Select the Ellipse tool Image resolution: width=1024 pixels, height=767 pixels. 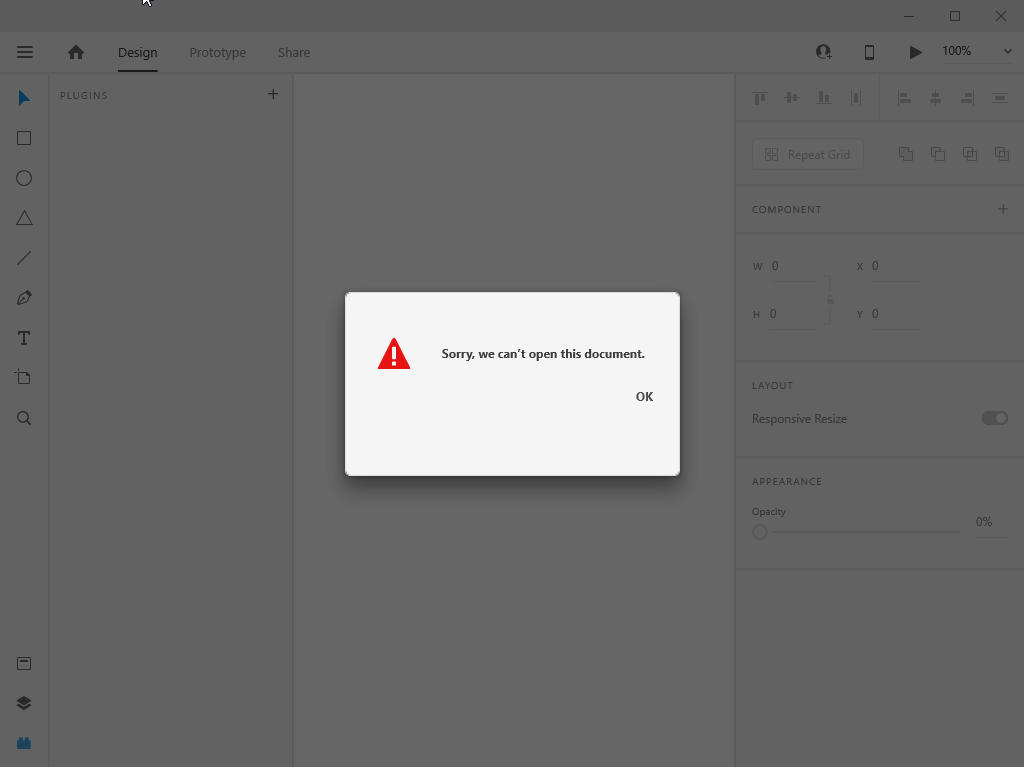click(x=23, y=177)
